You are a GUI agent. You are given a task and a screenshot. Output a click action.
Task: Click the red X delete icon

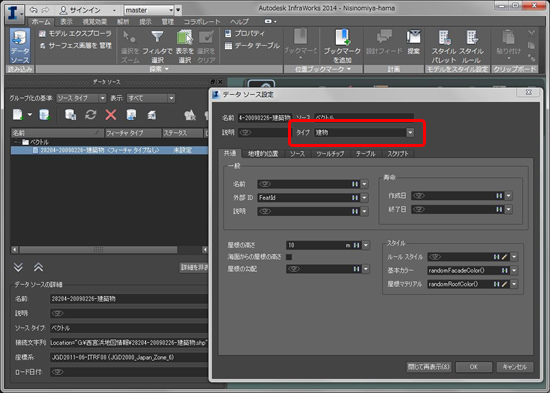click(x=111, y=114)
